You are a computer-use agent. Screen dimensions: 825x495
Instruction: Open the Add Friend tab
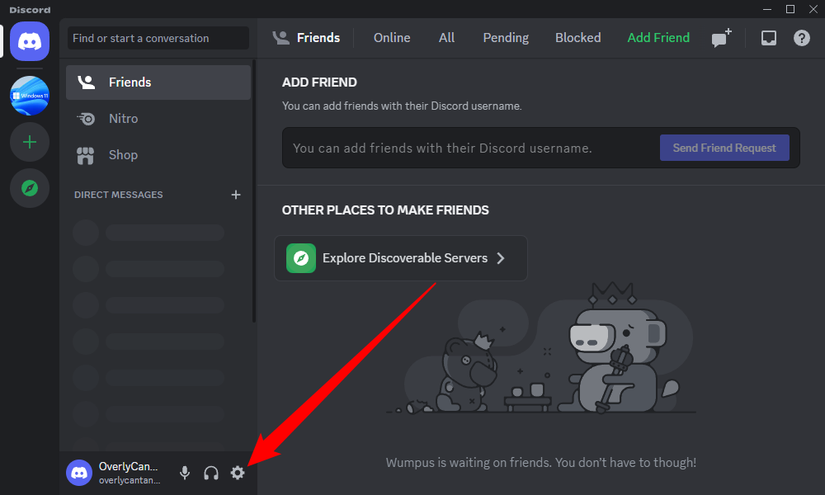(x=658, y=38)
